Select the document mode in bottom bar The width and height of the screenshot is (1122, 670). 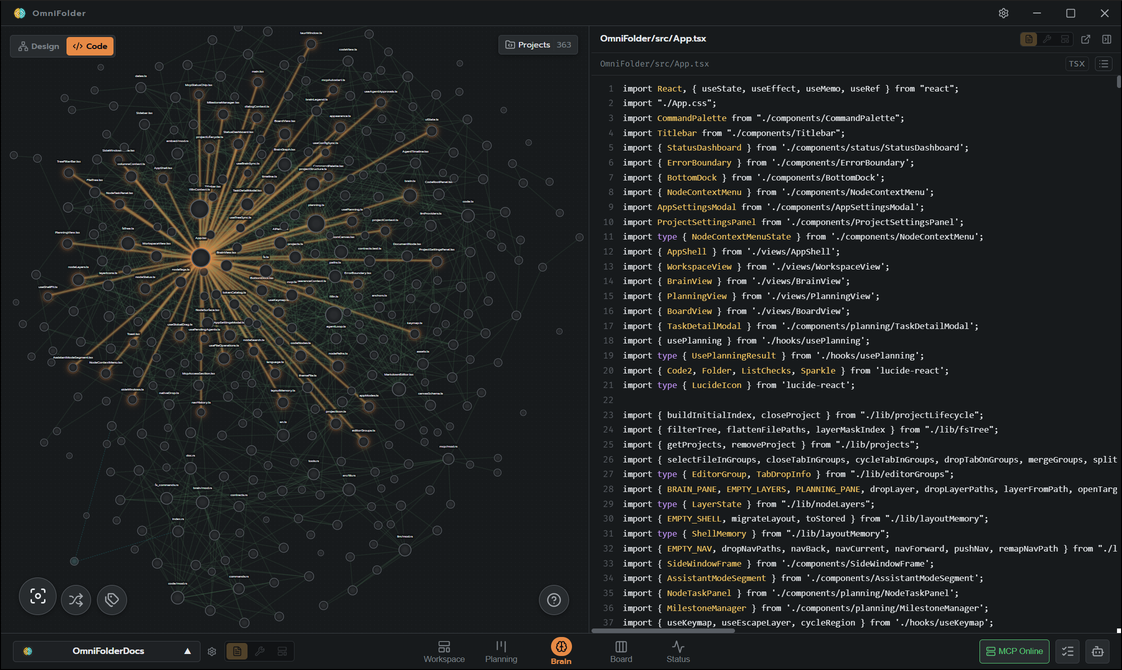click(x=237, y=651)
